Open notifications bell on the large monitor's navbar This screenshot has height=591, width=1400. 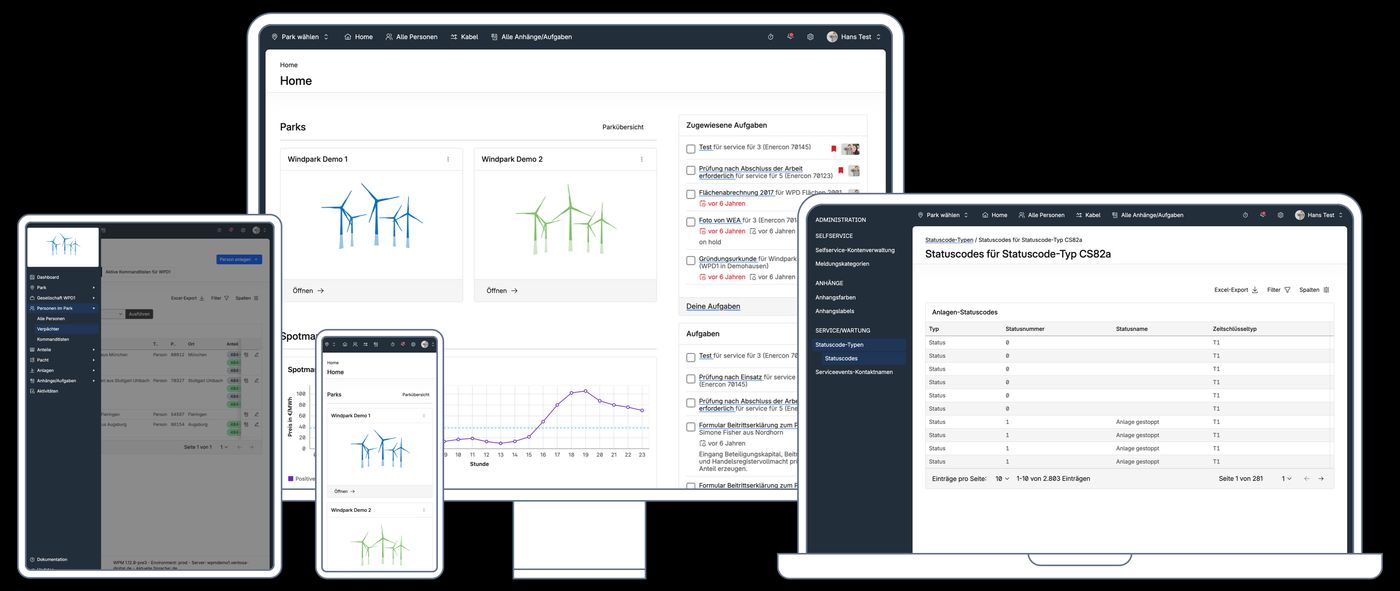(790, 37)
